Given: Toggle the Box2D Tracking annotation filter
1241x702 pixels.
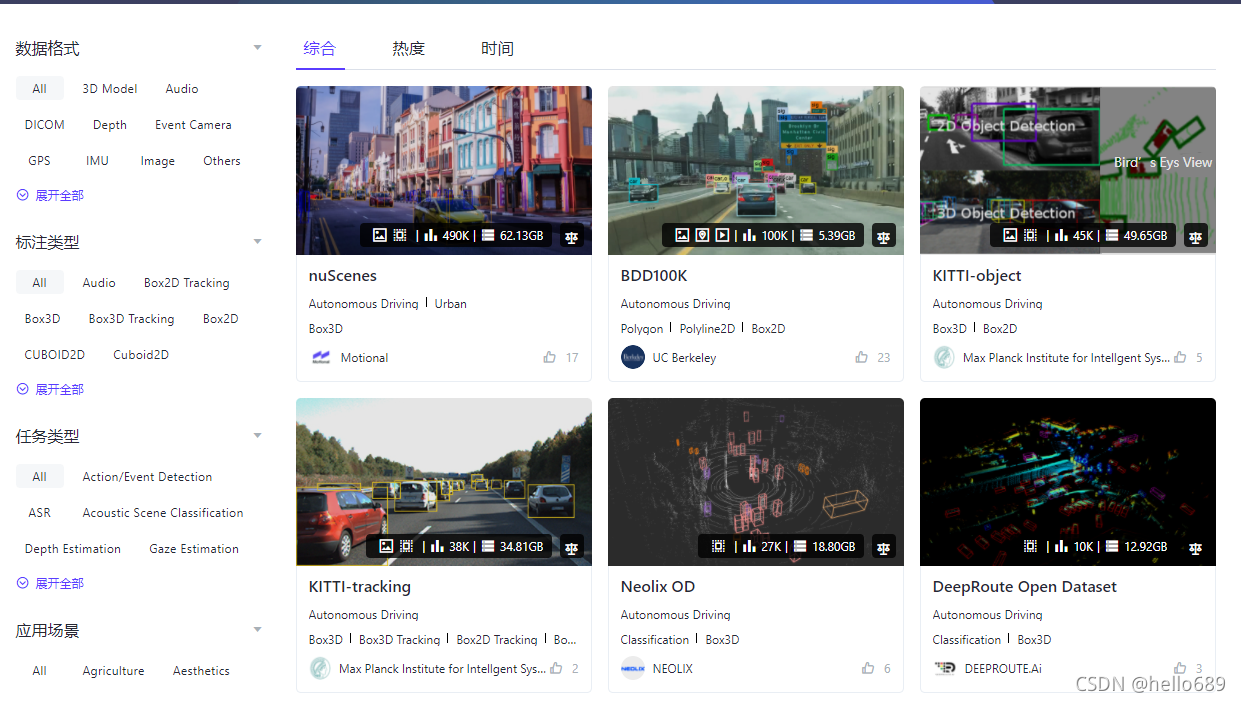Looking at the screenshot, I should (187, 282).
